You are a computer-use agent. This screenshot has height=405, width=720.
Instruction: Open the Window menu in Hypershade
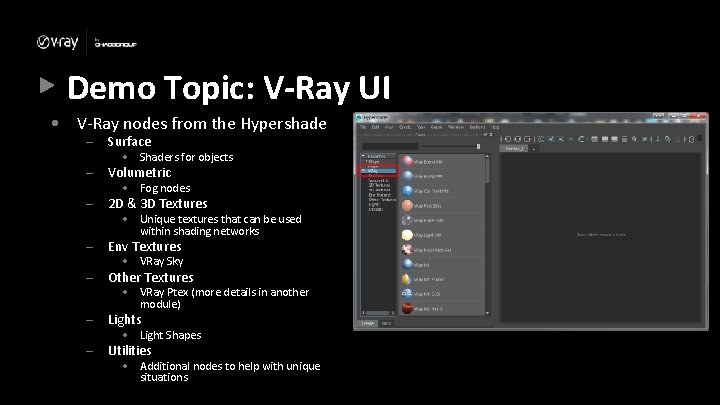click(456, 127)
